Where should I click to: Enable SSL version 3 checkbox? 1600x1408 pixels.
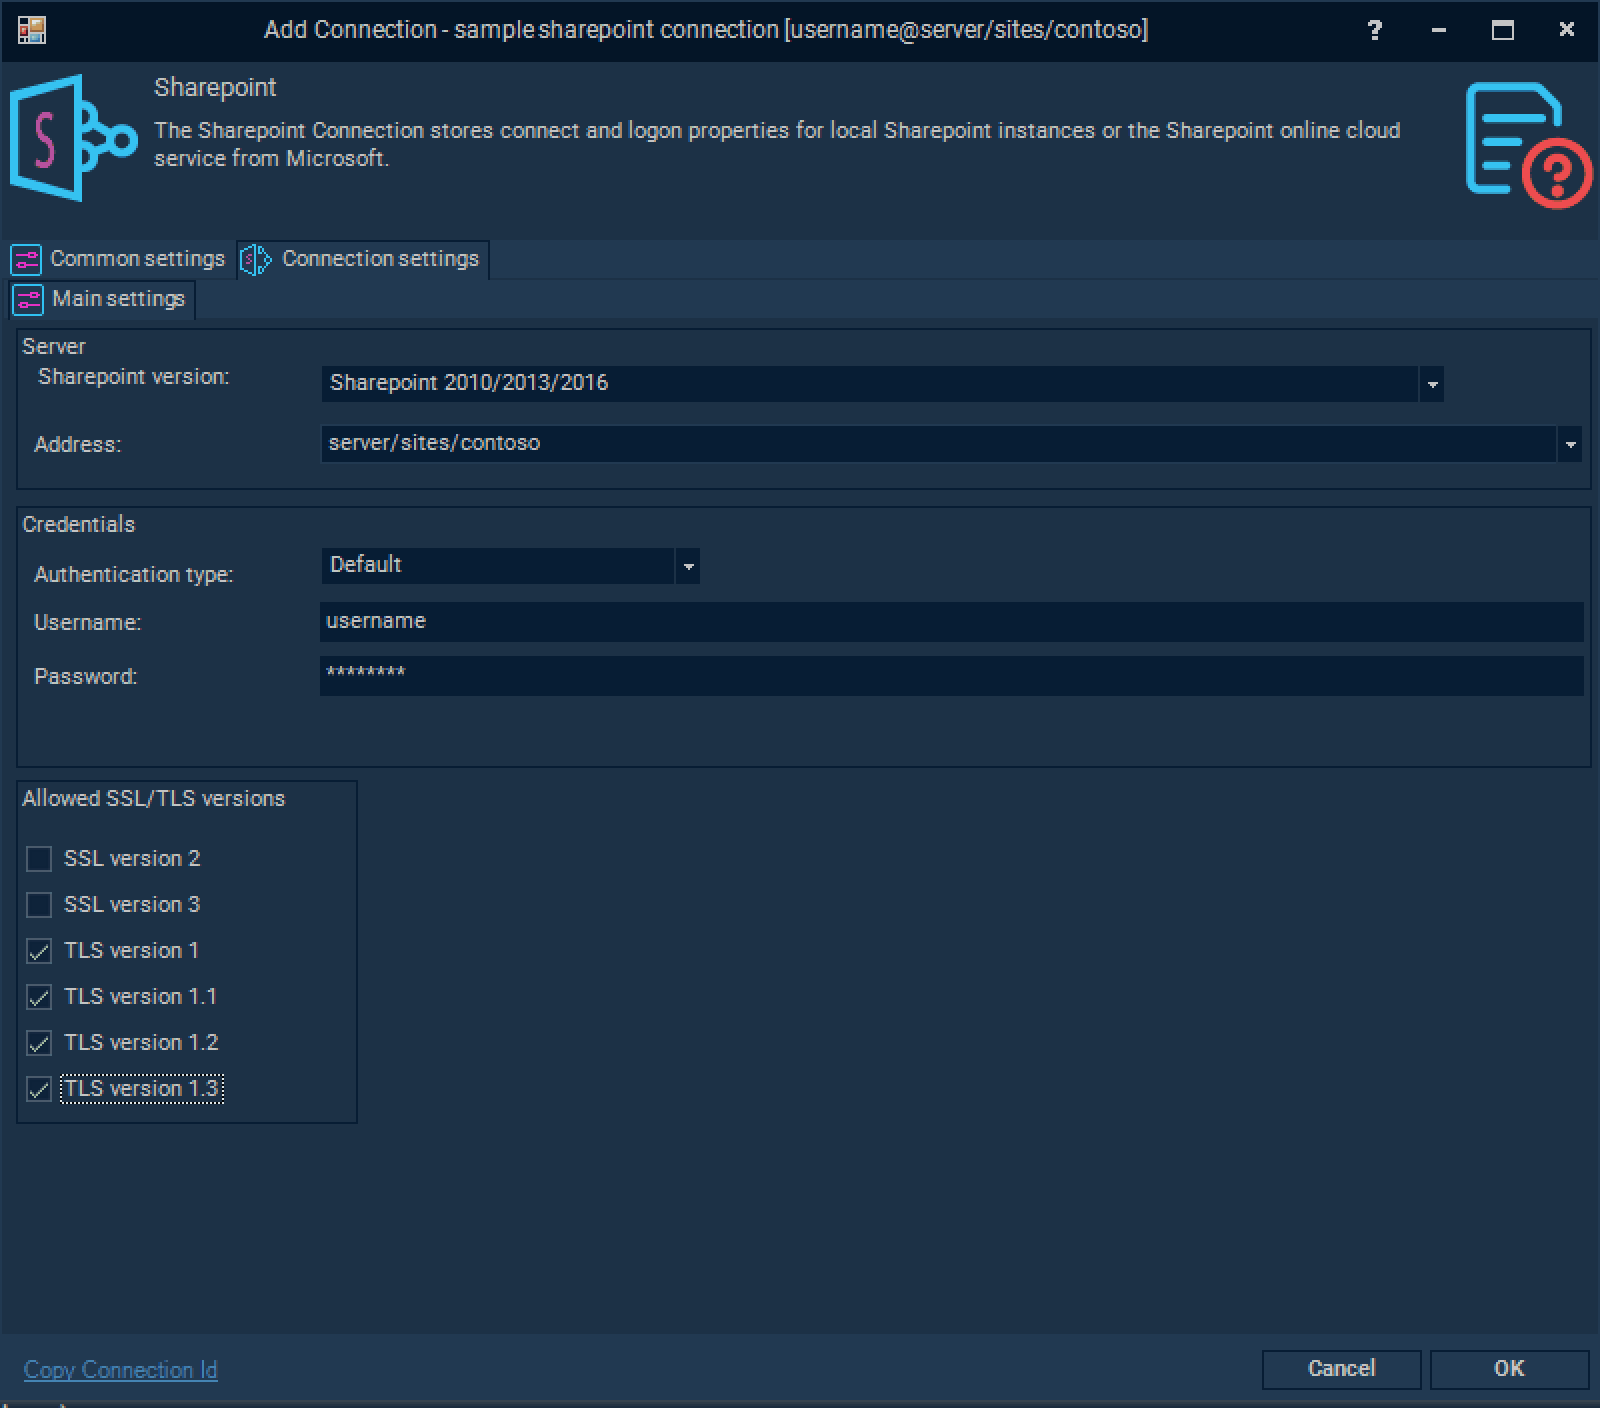(39, 905)
